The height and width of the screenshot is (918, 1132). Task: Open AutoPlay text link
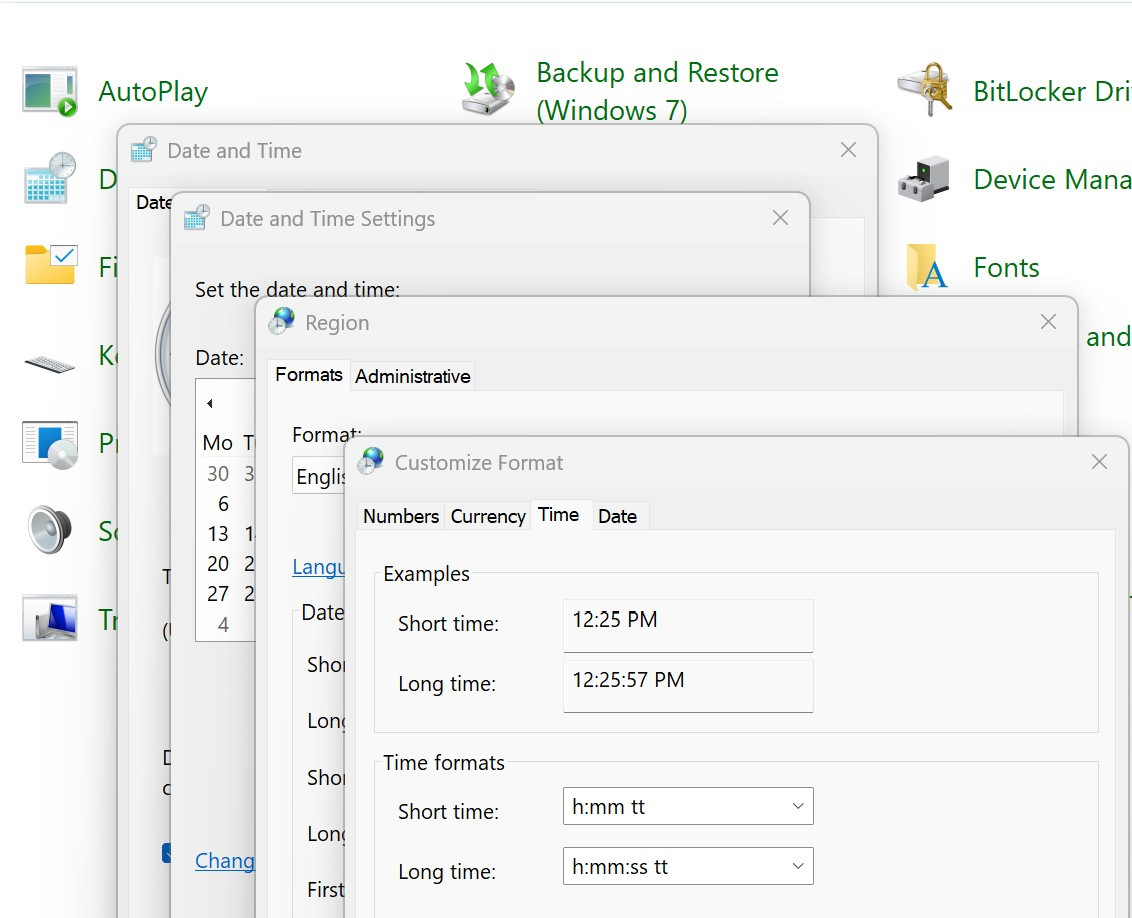[x=153, y=92]
